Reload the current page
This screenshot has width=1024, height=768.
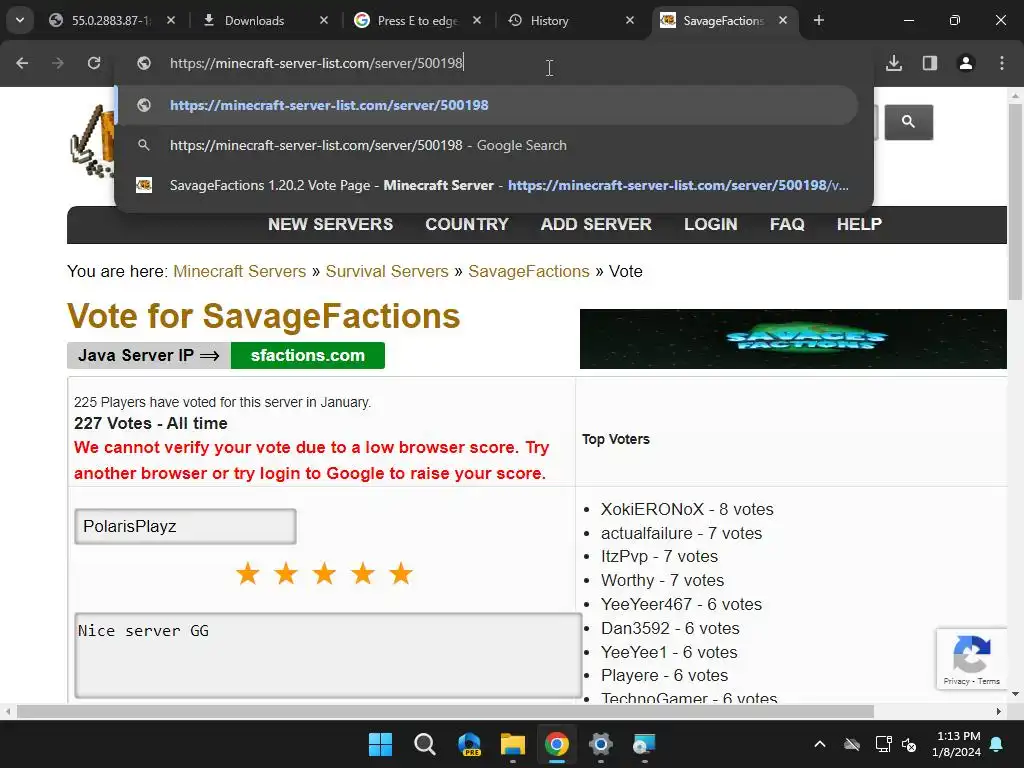[x=94, y=63]
